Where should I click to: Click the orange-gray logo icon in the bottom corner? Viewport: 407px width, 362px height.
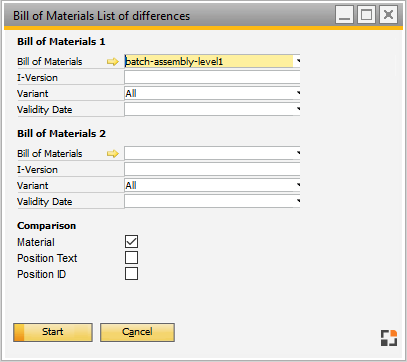pyautogui.click(x=389, y=338)
